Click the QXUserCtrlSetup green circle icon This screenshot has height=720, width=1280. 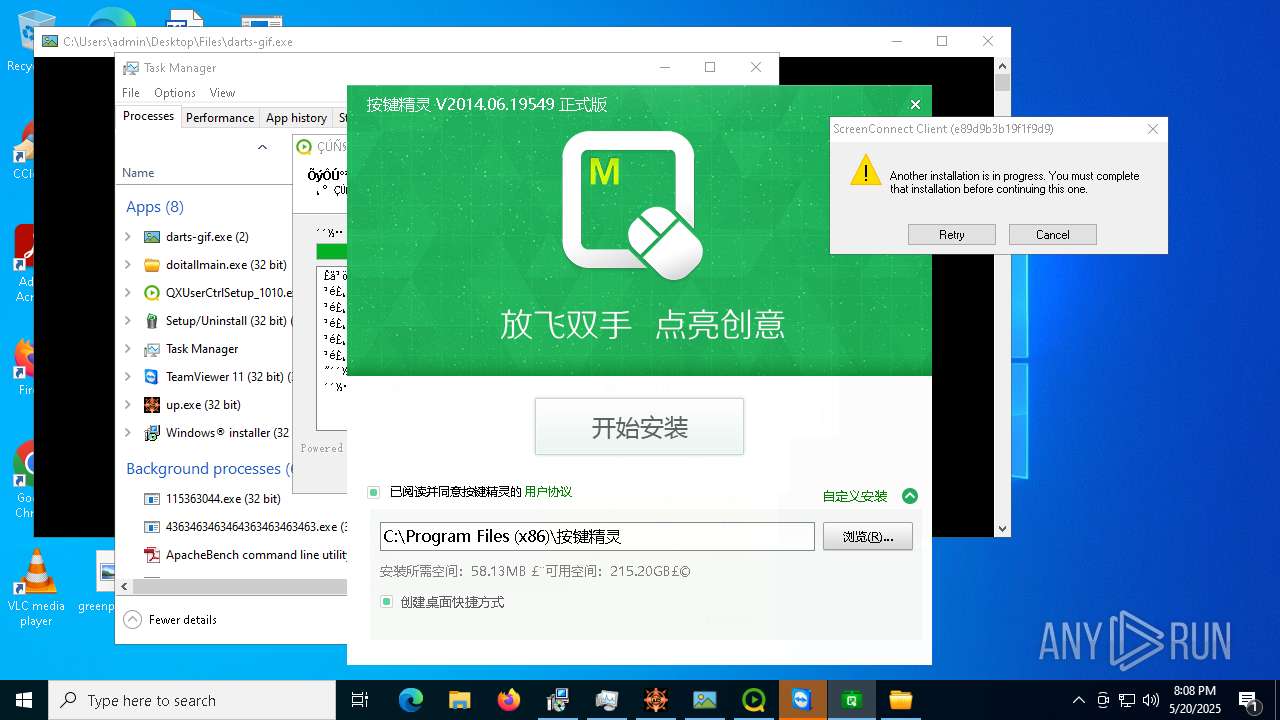[152, 293]
